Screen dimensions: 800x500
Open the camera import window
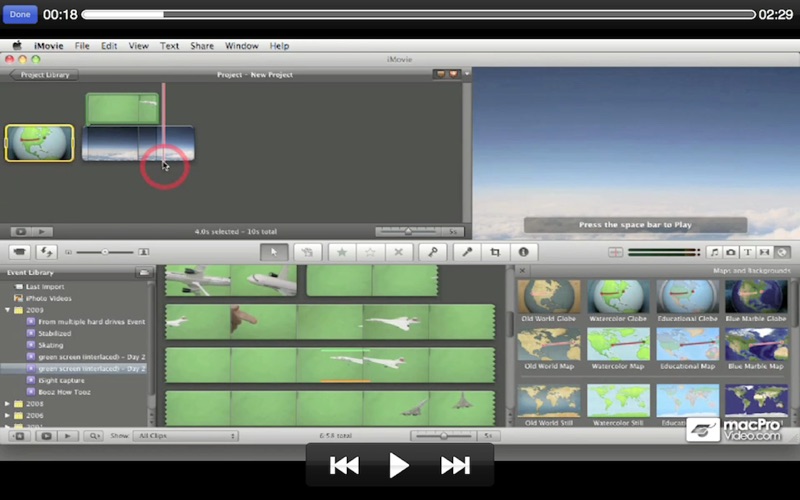19,252
